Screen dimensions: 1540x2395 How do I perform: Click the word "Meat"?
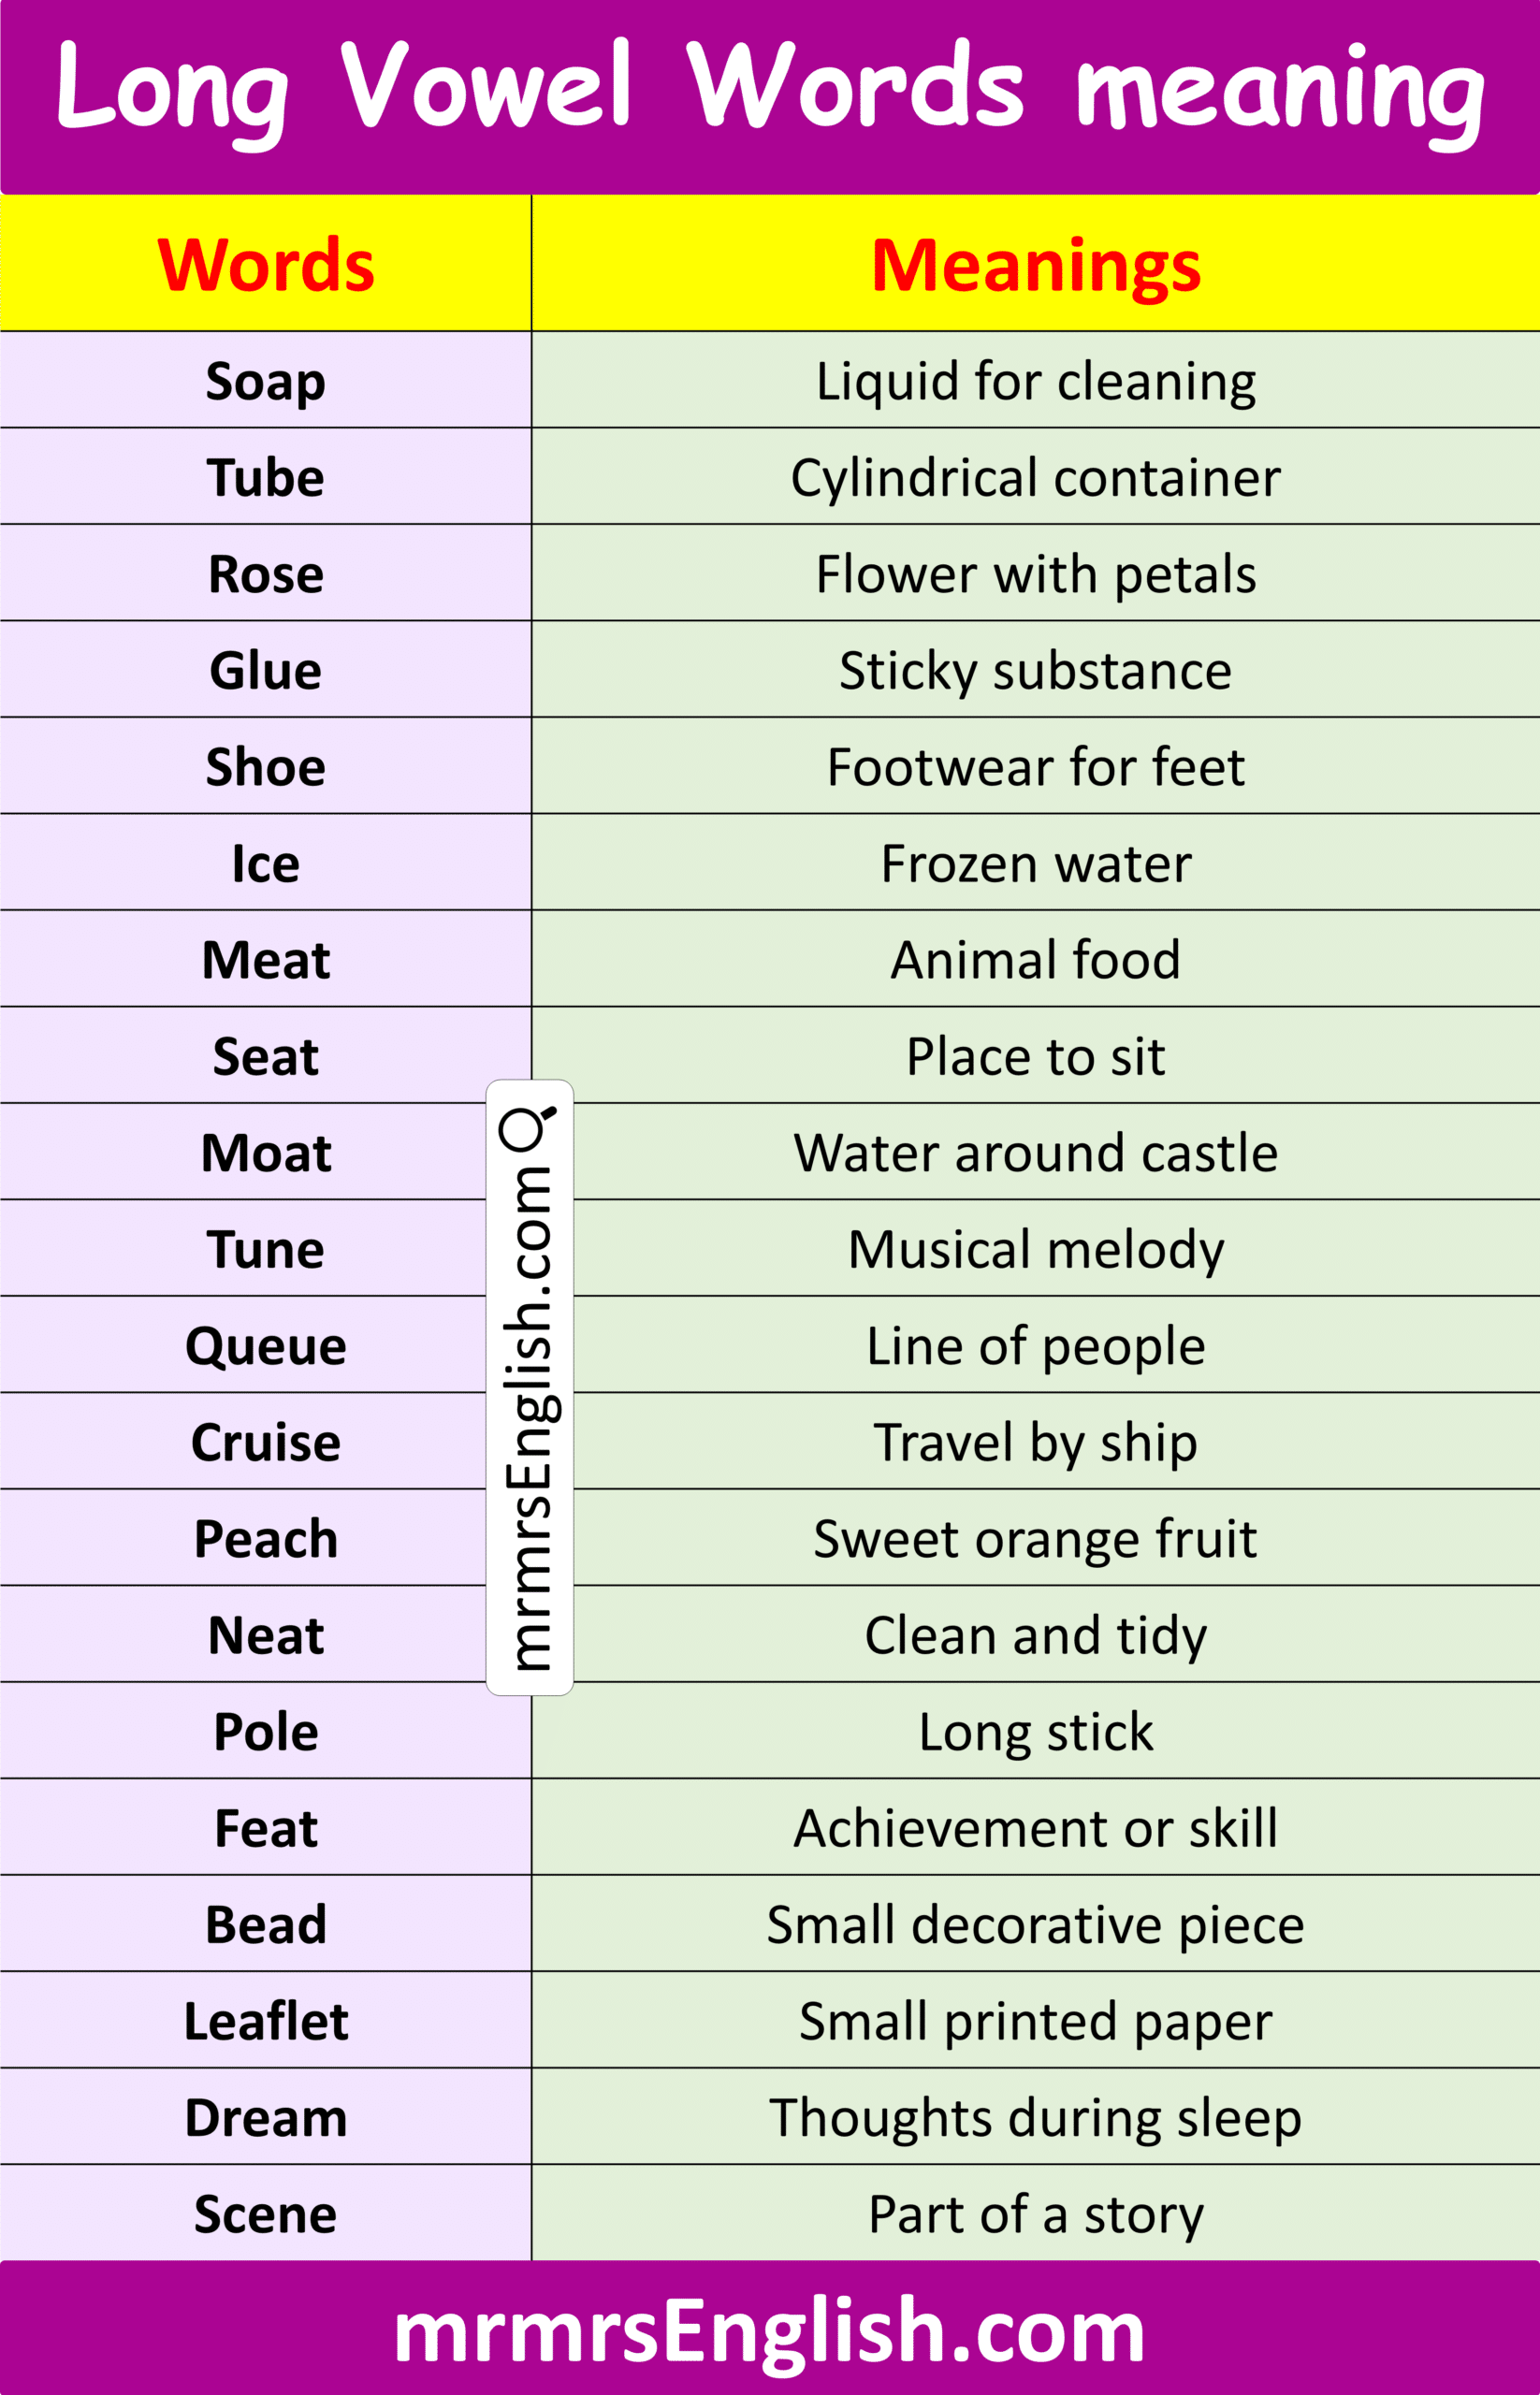click(x=266, y=960)
